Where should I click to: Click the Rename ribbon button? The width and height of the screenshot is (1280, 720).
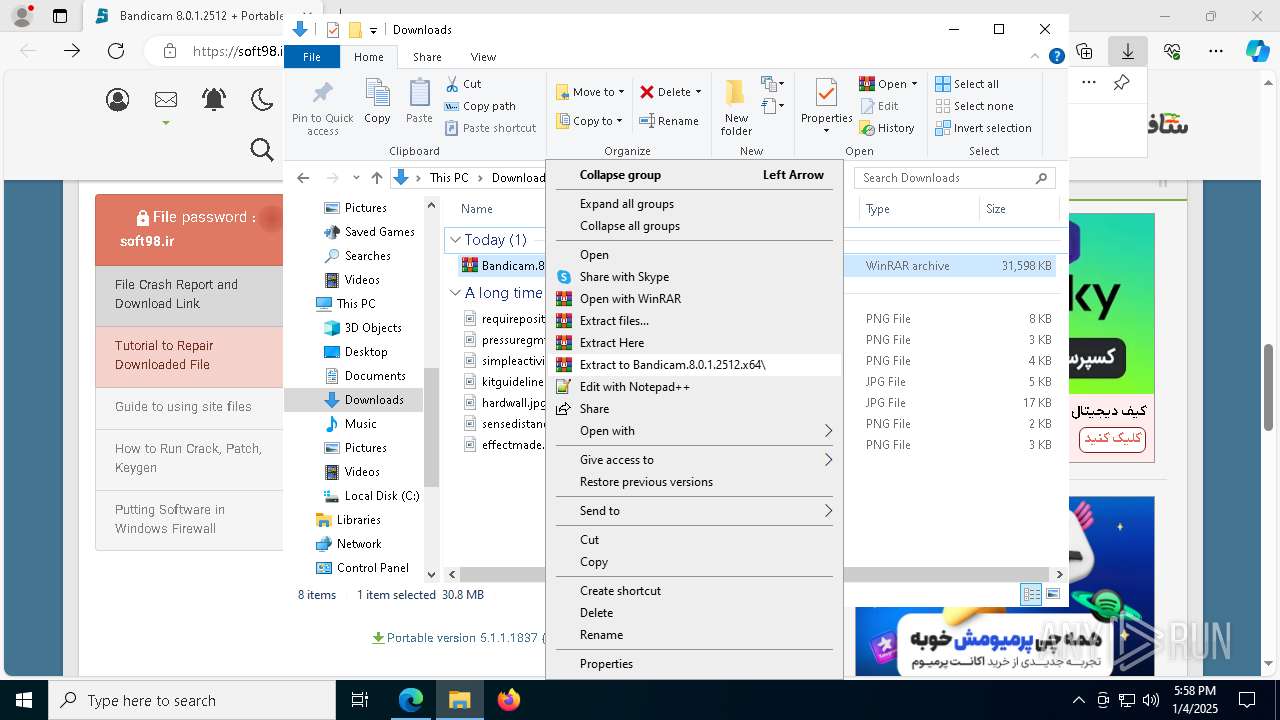669,121
